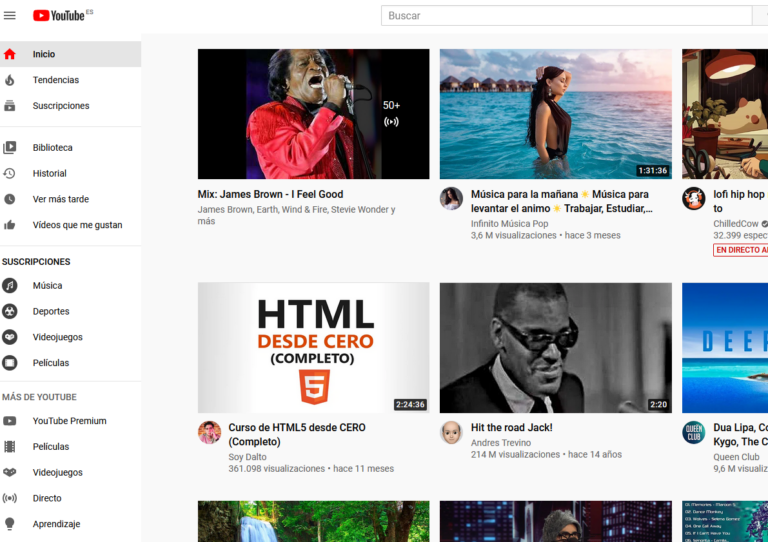
Task: Click the Inicio home icon
Action: 10,54
